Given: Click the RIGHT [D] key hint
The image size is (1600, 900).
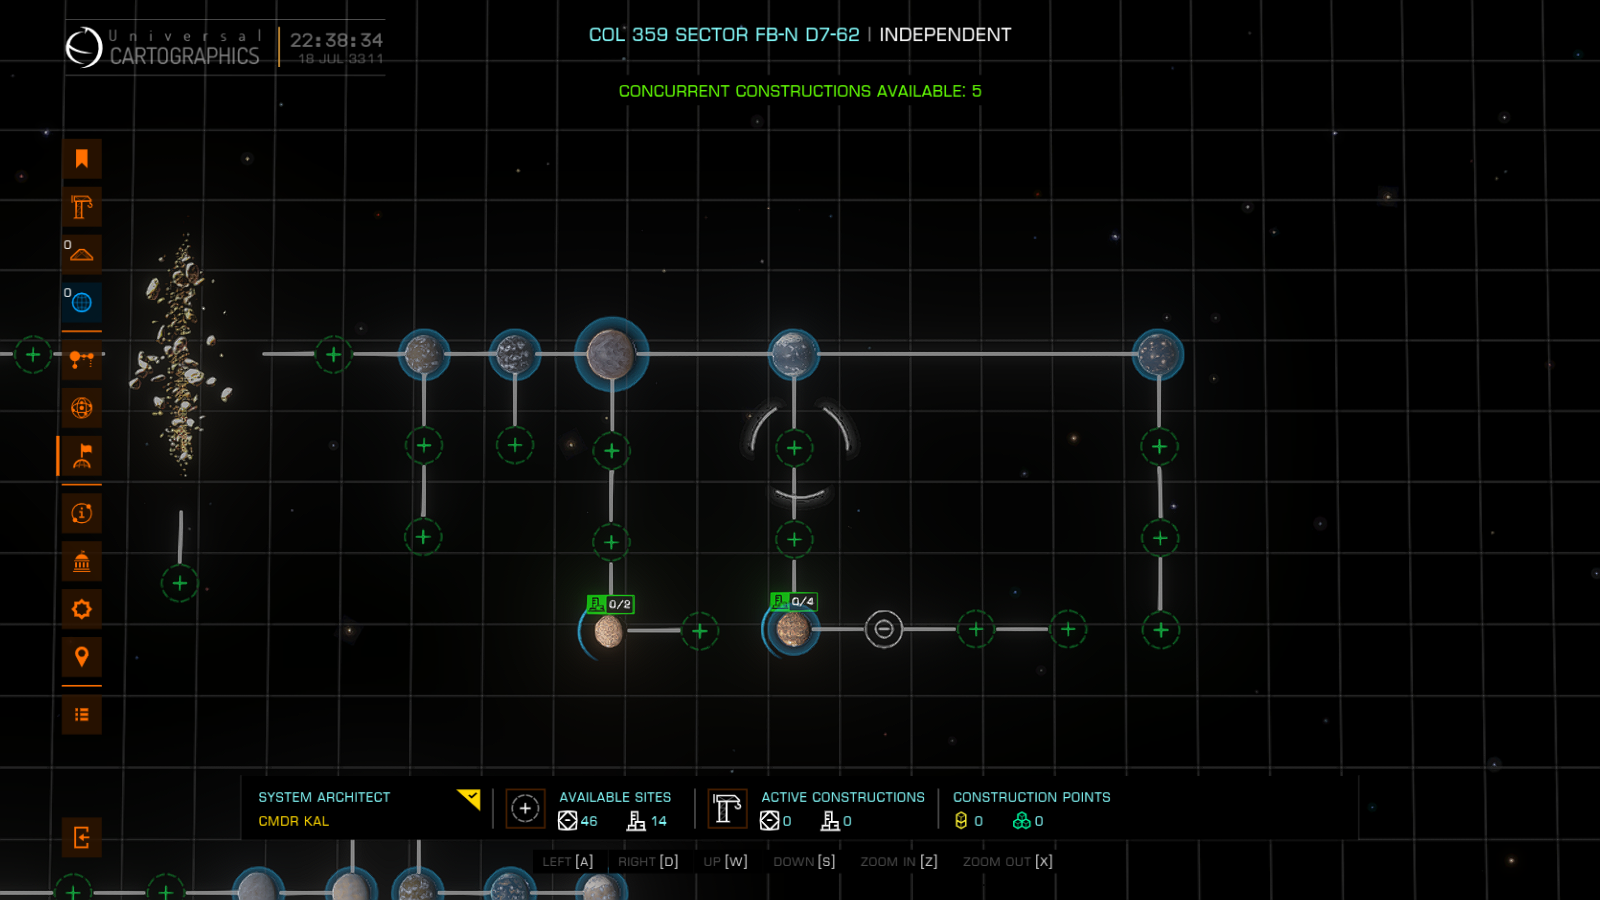Looking at the screenshot, I should (648, 861).
